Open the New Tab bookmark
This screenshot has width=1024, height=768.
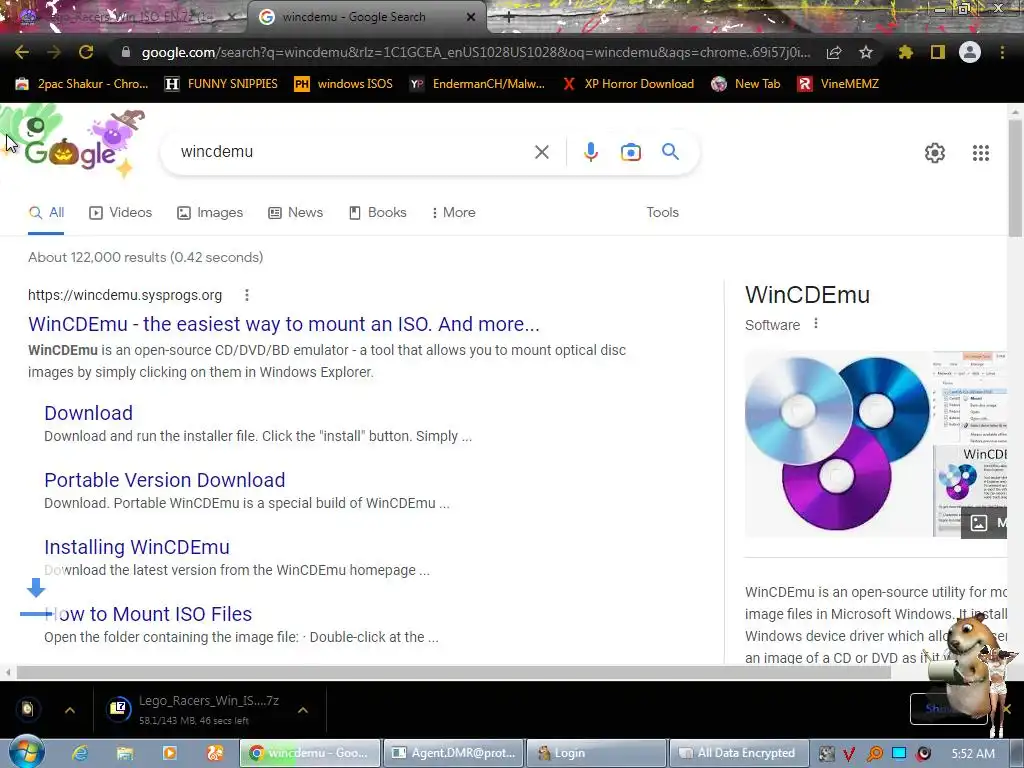click(746, 84)
